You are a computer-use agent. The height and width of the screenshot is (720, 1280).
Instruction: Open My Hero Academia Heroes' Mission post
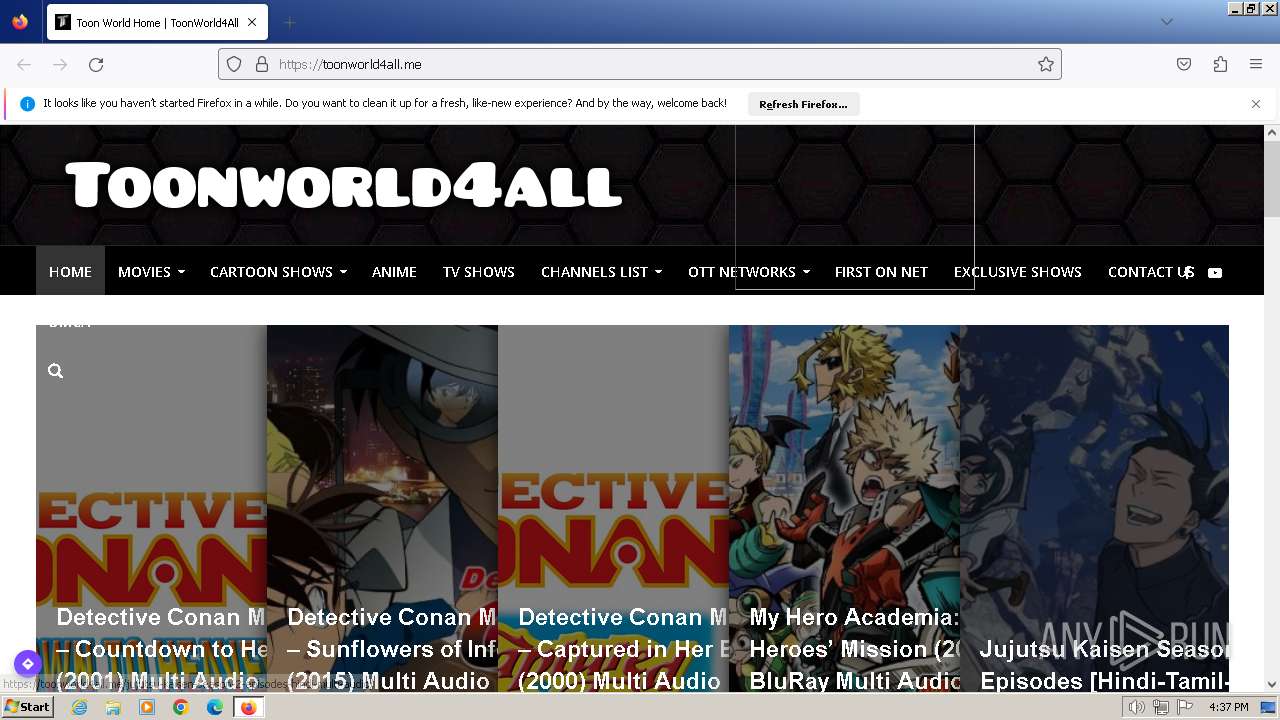844,508
